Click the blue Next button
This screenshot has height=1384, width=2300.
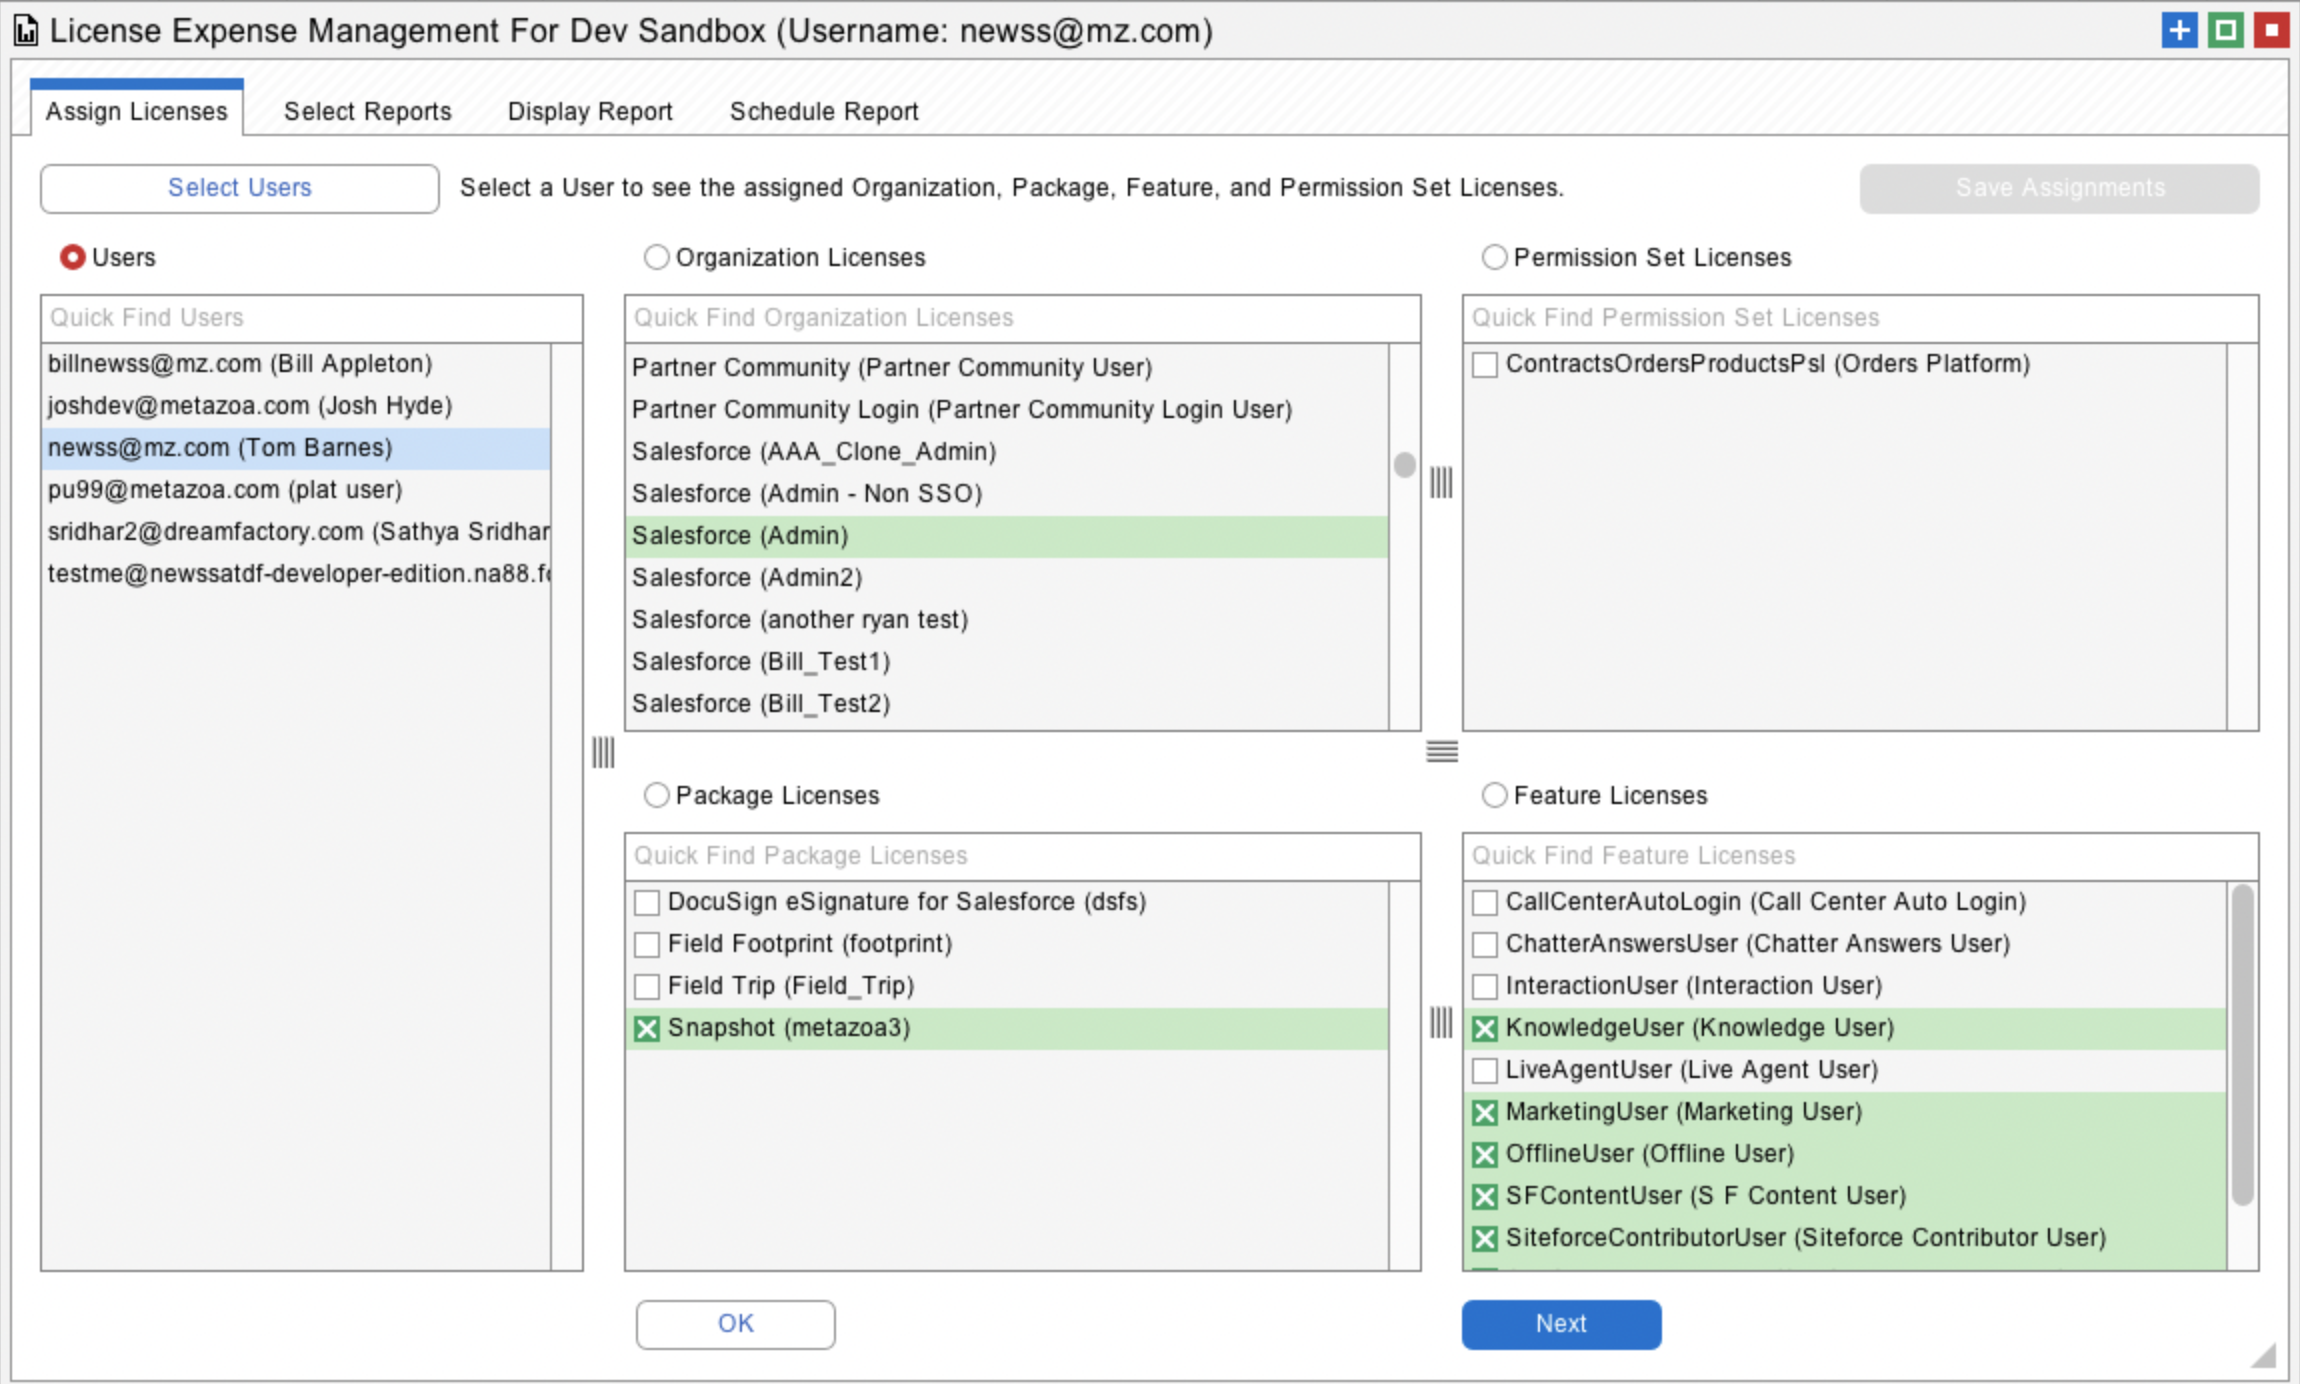click(1561, 1324)
